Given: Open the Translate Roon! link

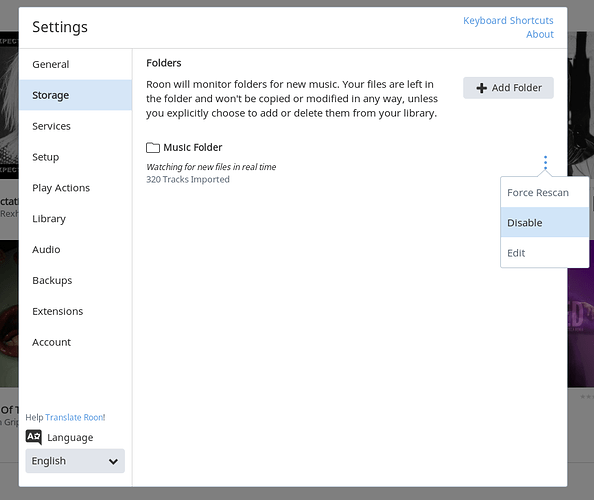Looking at the screenshot, I should click(x=75, y=417).
